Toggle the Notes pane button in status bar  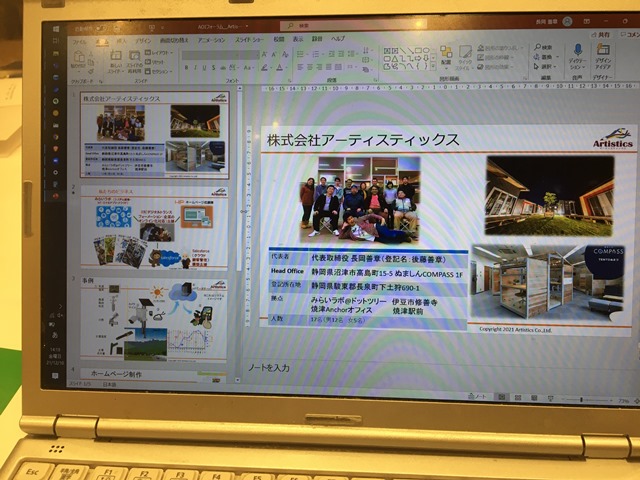(x=477, y=396)
